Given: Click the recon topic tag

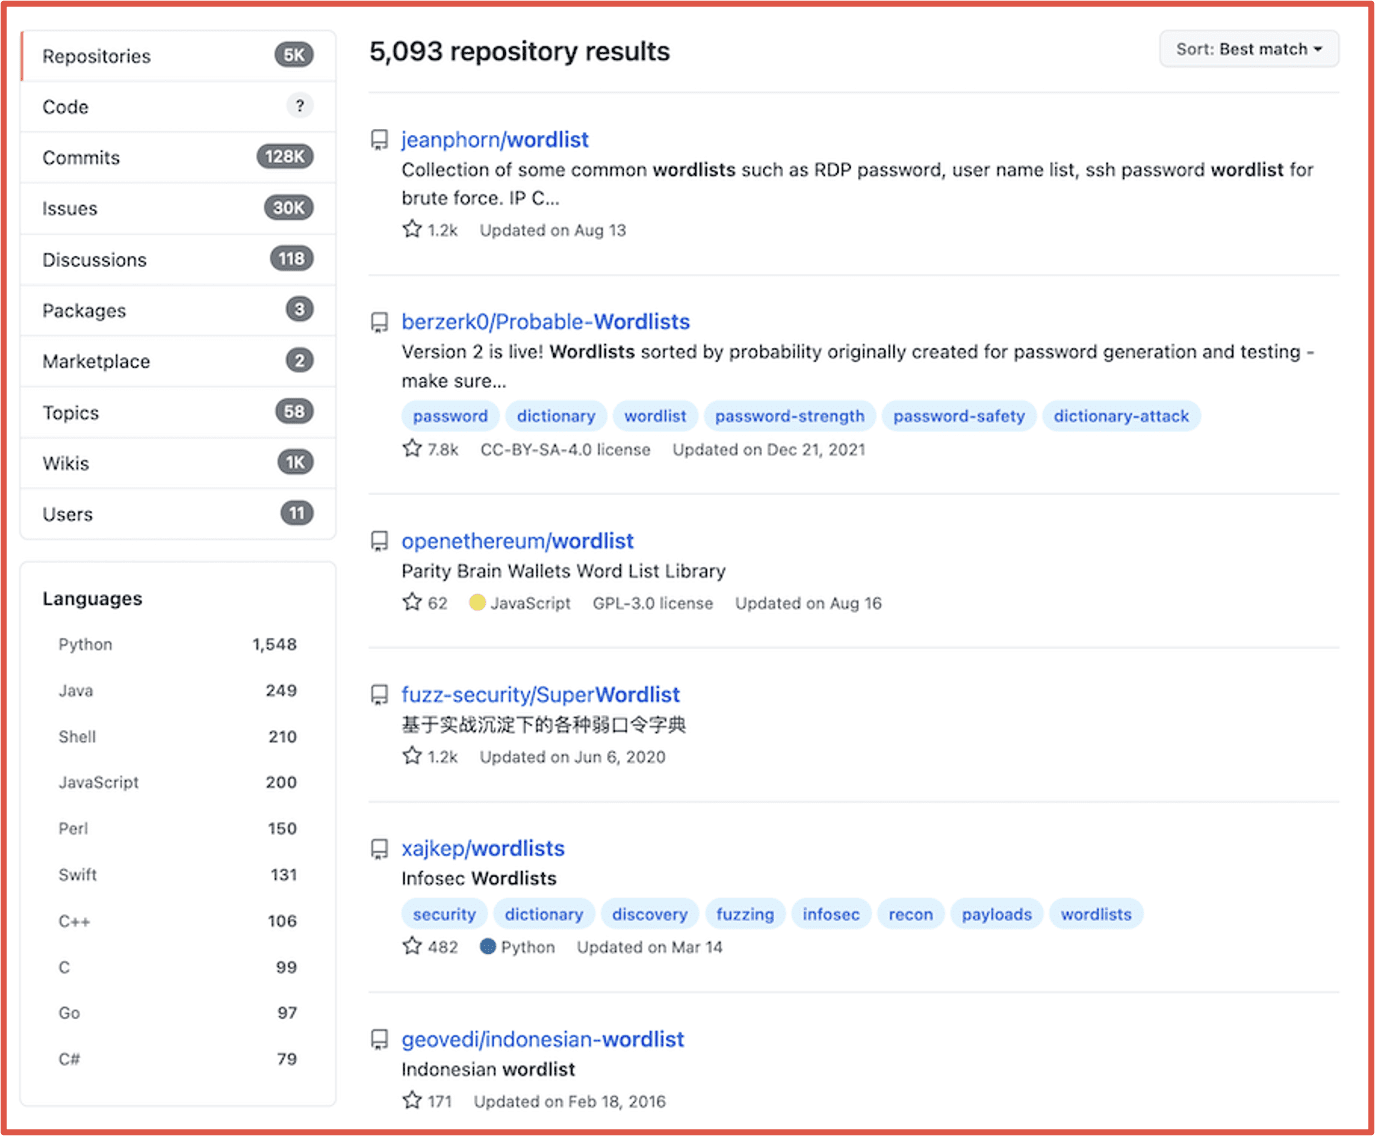Looking at the screenshot, I should click(x=911, y=914).
